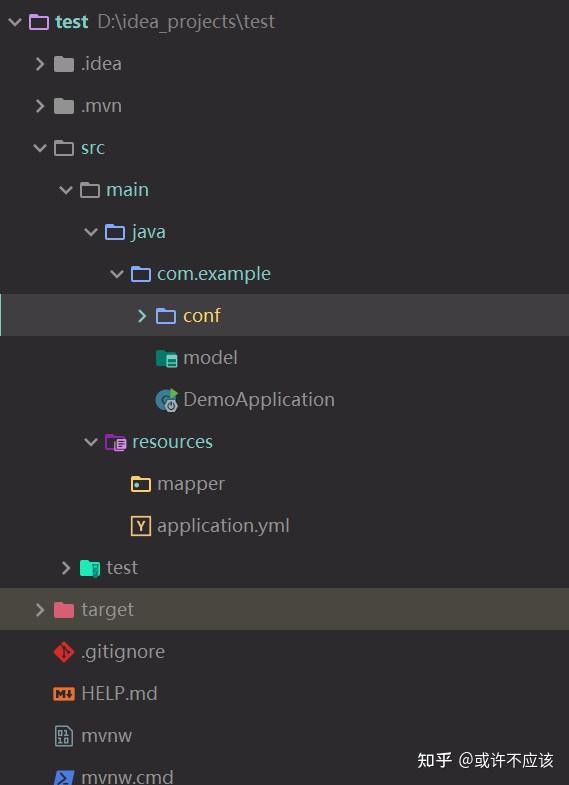Click the application.yml YAML file icon

pyautogui.click(x=141, y=526)
